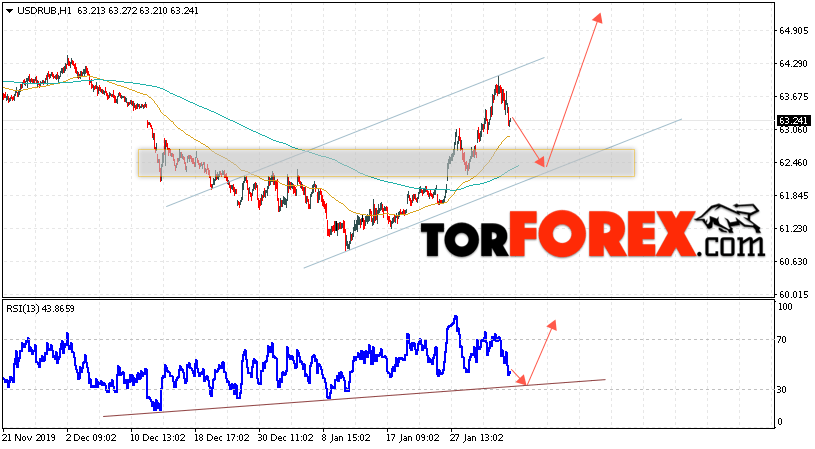Click price scale value 62.460
This screenshot has height=449, width=815.
(x=793, y=163)
